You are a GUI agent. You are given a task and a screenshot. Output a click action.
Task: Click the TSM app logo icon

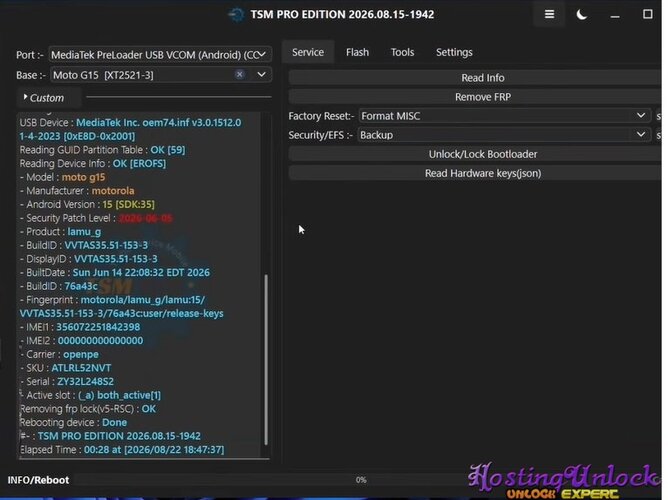tap(236, 15)
